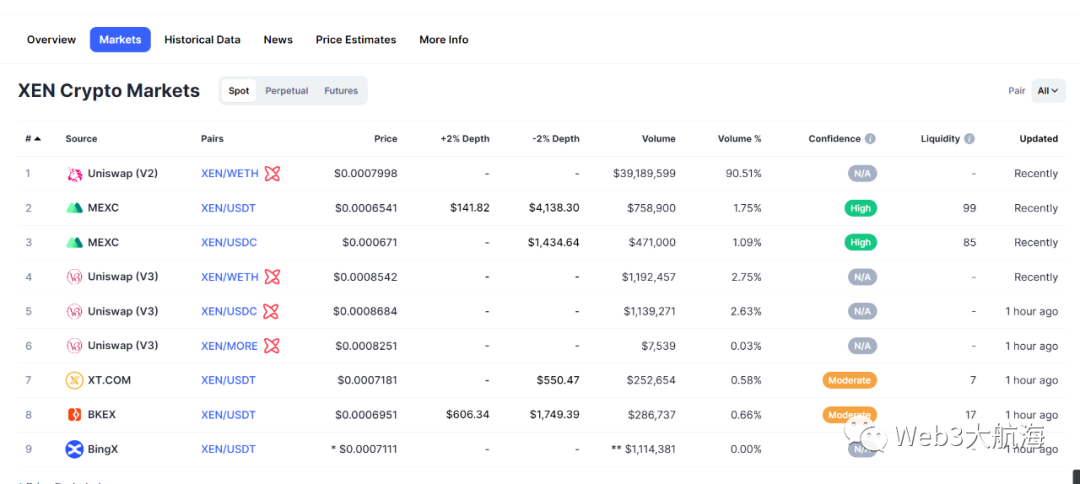The width and height of the screenshot is (1080, 484).
Task: Click red DEX icon beside Uniswap (V3) XEN/WETH
Action: [x=272, y=277]
